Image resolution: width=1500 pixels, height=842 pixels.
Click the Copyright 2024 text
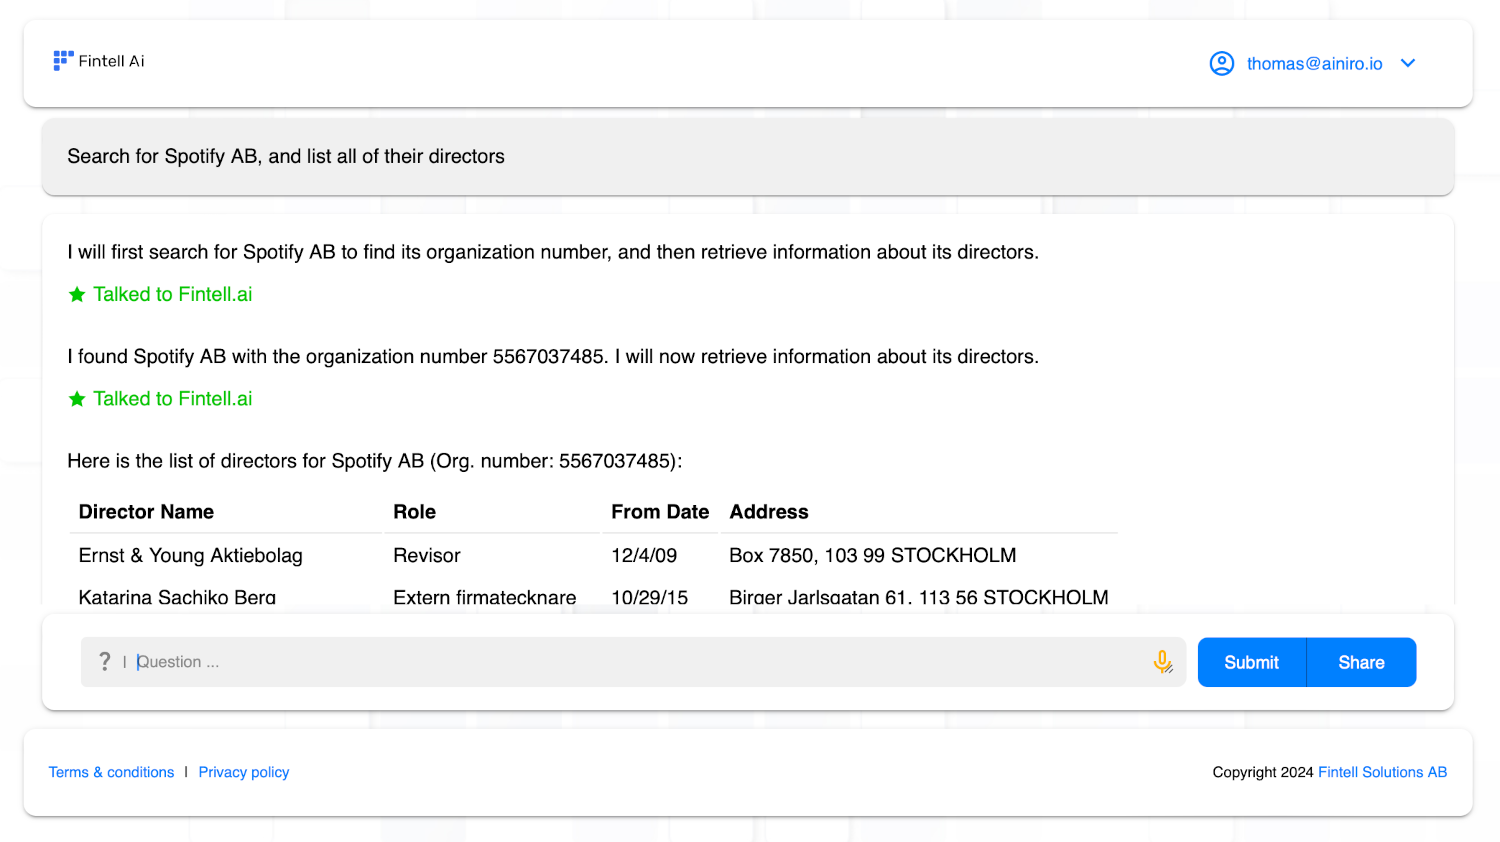[x=1263, y=772]
